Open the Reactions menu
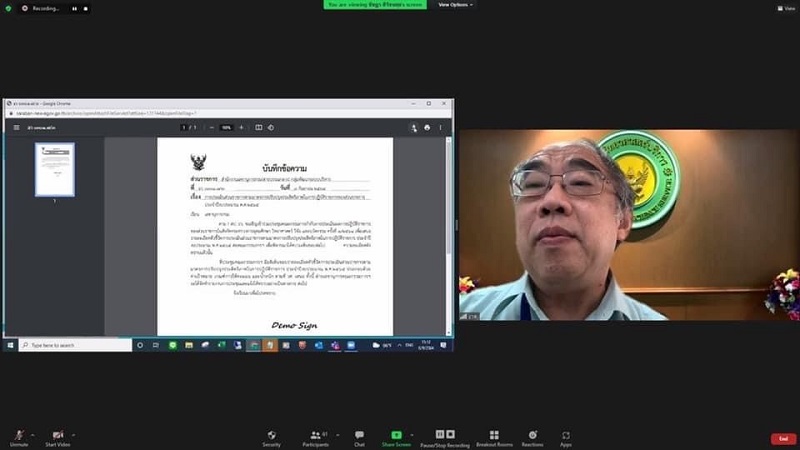 [x=532, y=435]
